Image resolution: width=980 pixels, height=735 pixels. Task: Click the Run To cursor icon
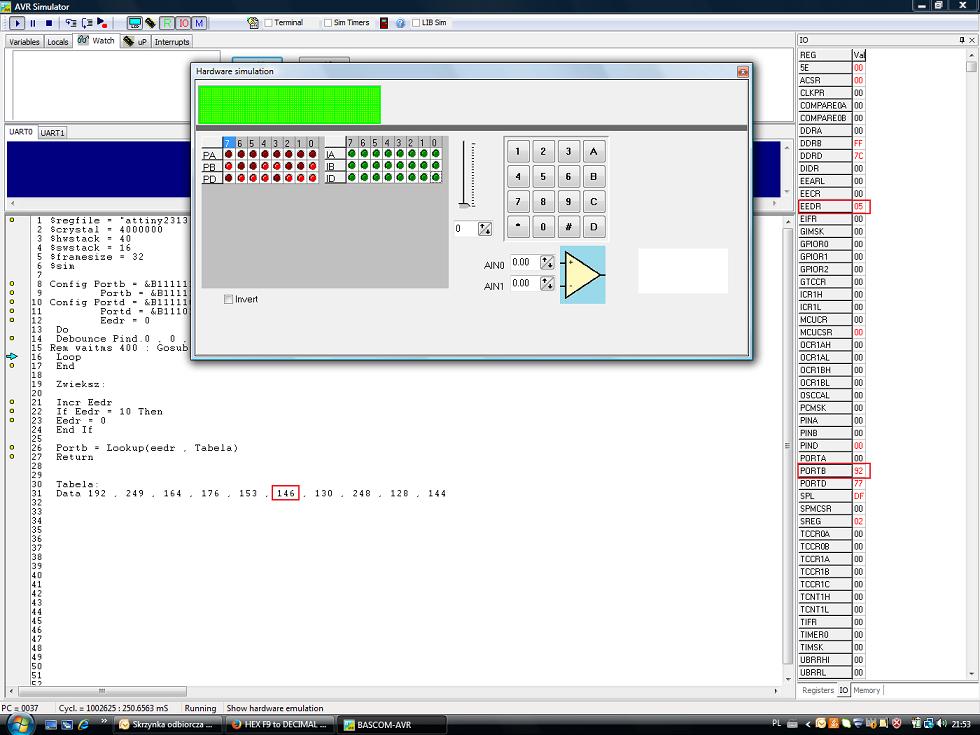[102, 23]
